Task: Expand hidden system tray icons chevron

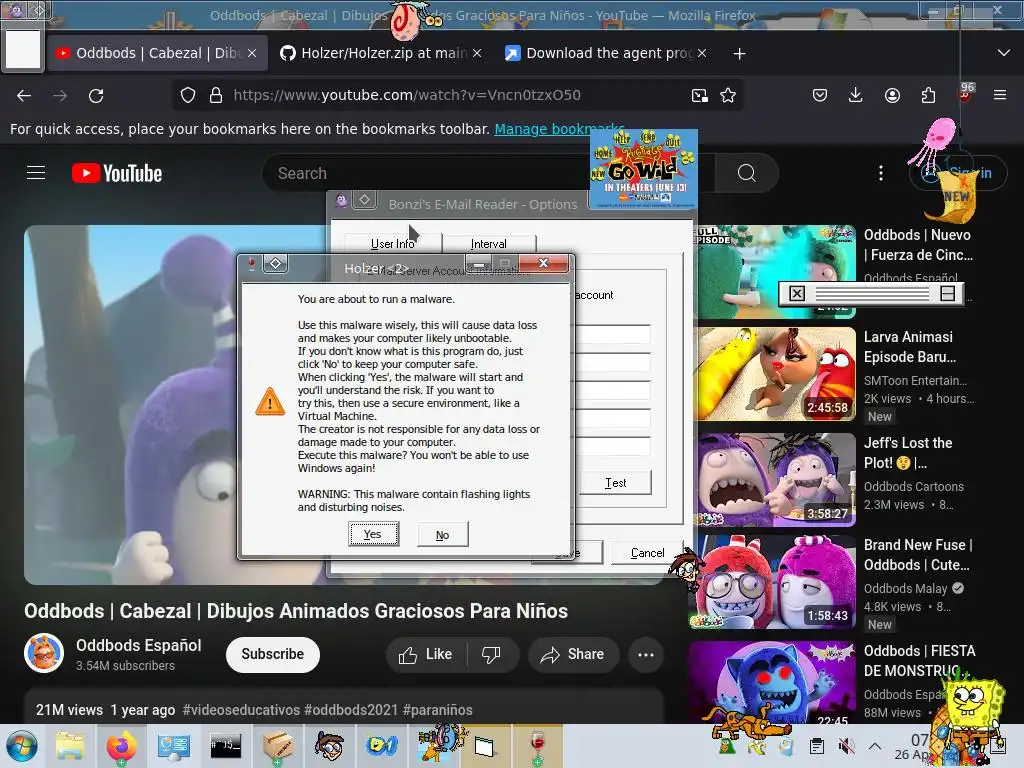Action: click(x=875, y=746)
